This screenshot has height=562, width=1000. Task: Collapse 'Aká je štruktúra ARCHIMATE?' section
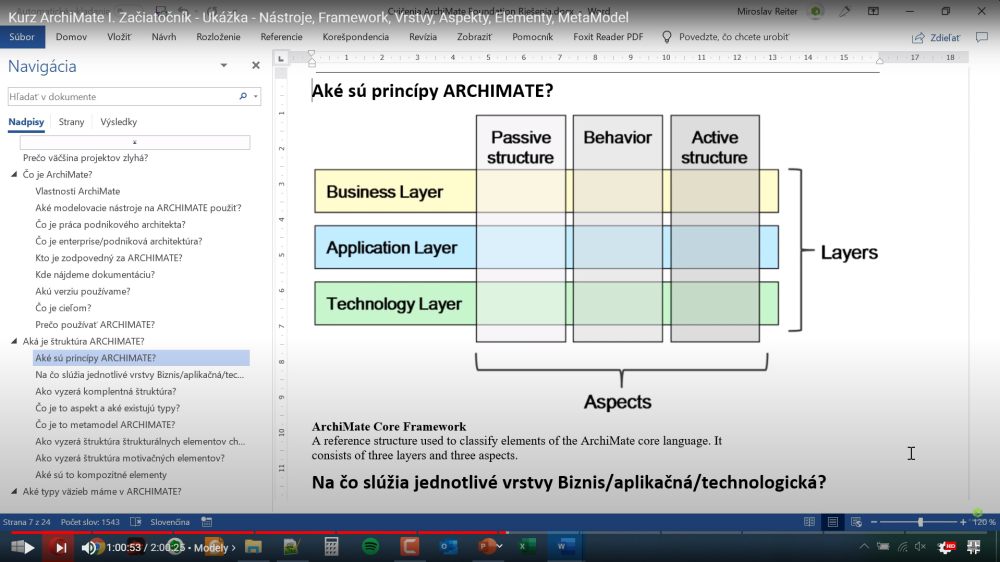pyautogui.click(x=14, y=342)
